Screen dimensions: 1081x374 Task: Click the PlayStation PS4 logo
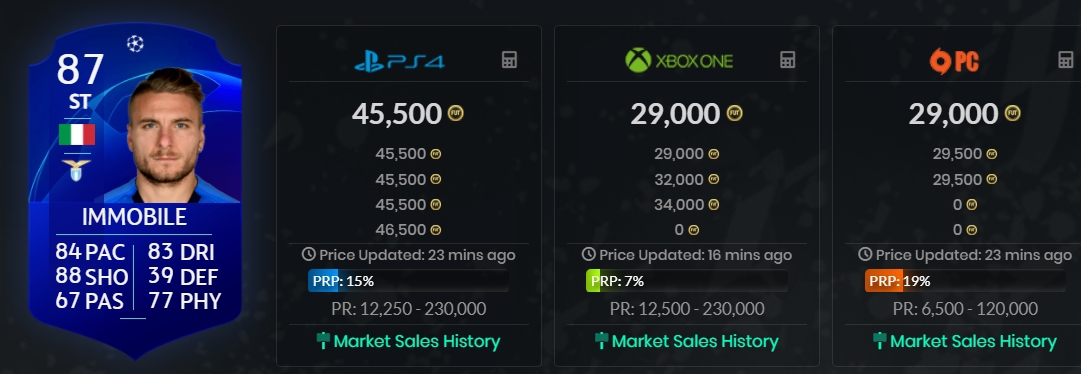[x=399, y=61]
